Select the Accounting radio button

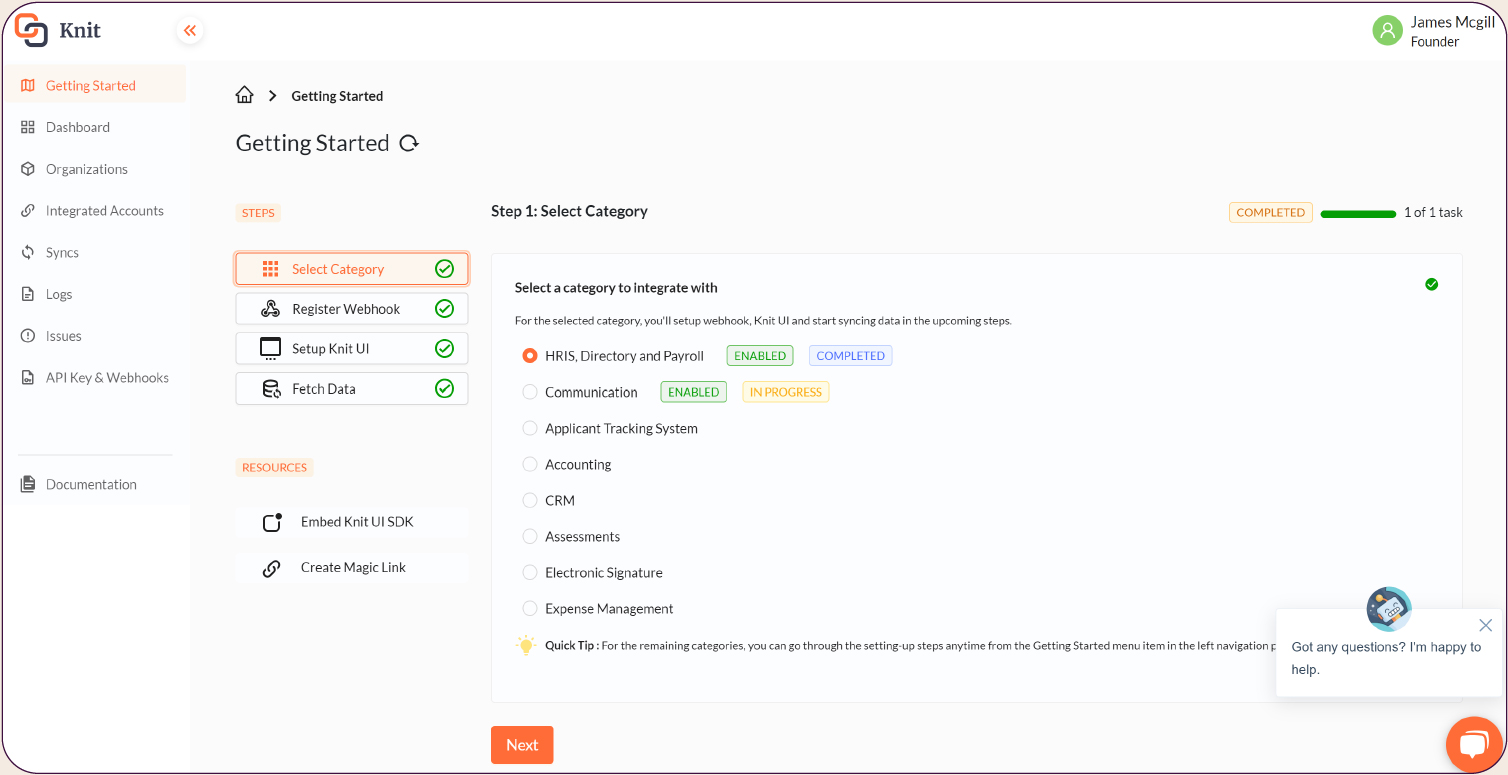point(530,464)
